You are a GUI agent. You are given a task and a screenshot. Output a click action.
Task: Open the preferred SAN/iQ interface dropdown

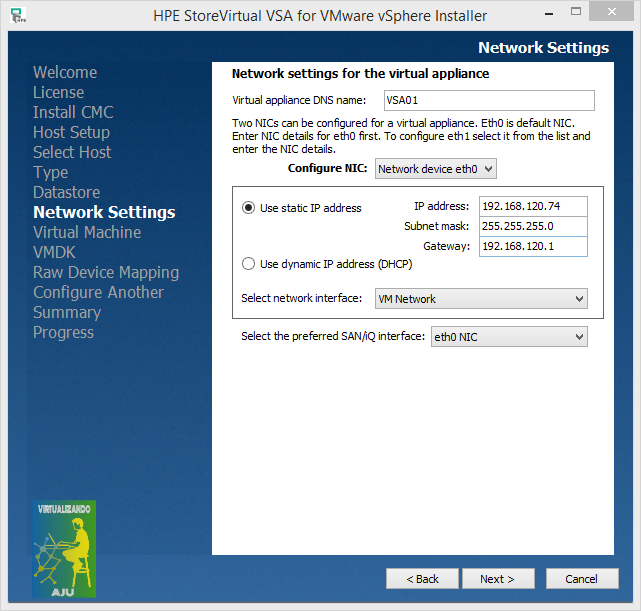click(508, 337)
